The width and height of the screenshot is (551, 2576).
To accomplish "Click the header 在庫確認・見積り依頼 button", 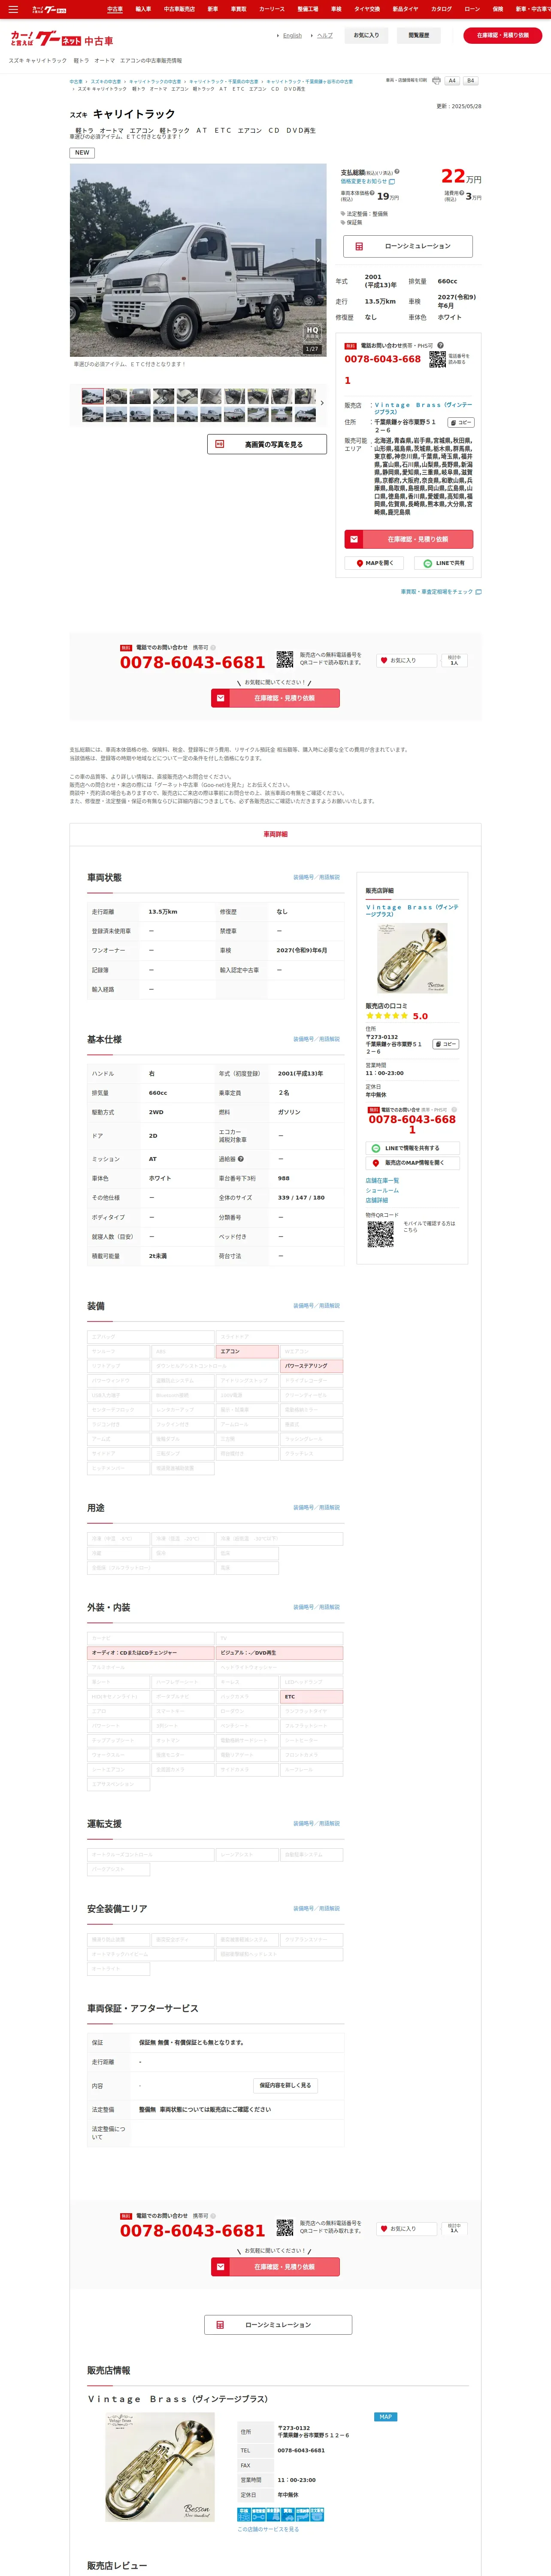I will pos(503,35).
